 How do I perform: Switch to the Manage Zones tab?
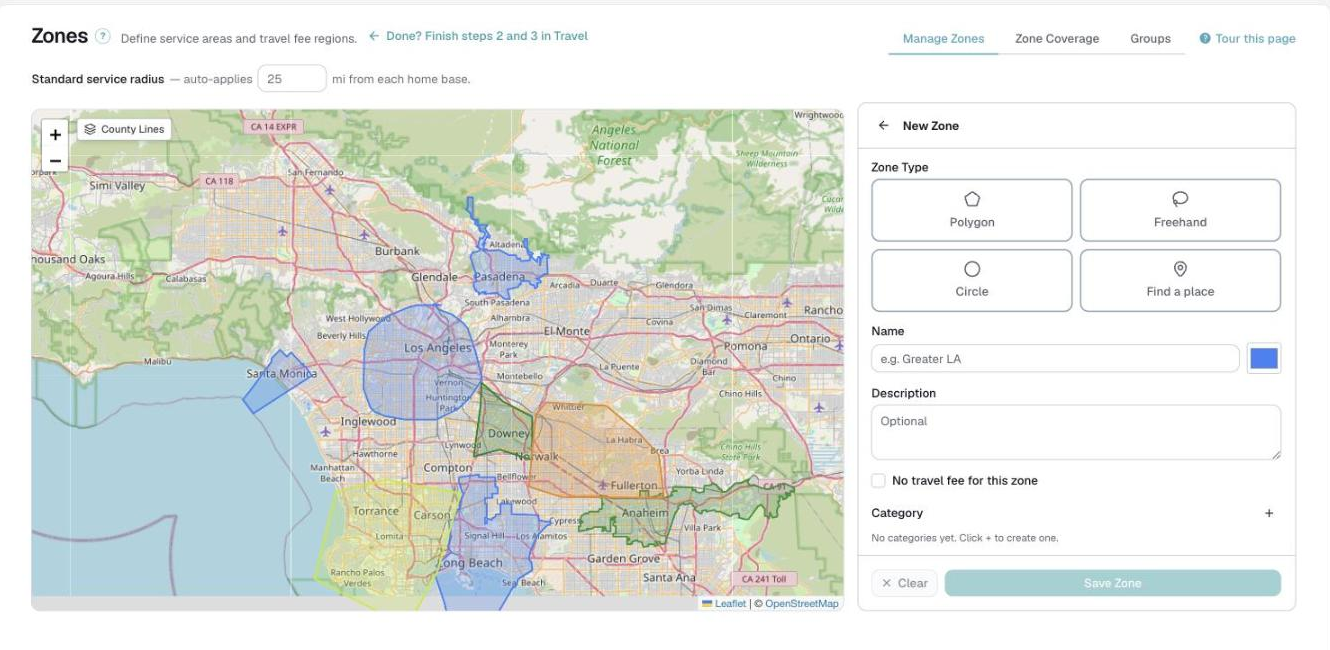click(x=943, y=39)
